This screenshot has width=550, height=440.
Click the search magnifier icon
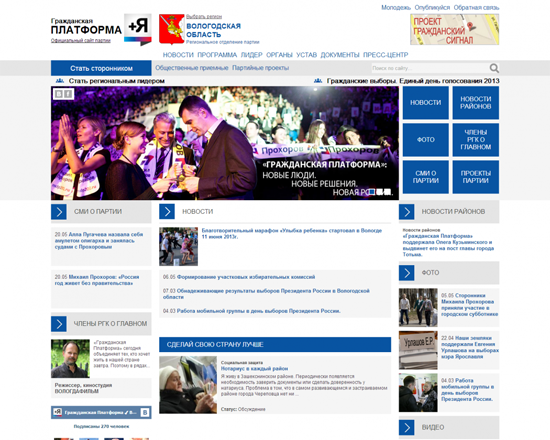[494, 68]
